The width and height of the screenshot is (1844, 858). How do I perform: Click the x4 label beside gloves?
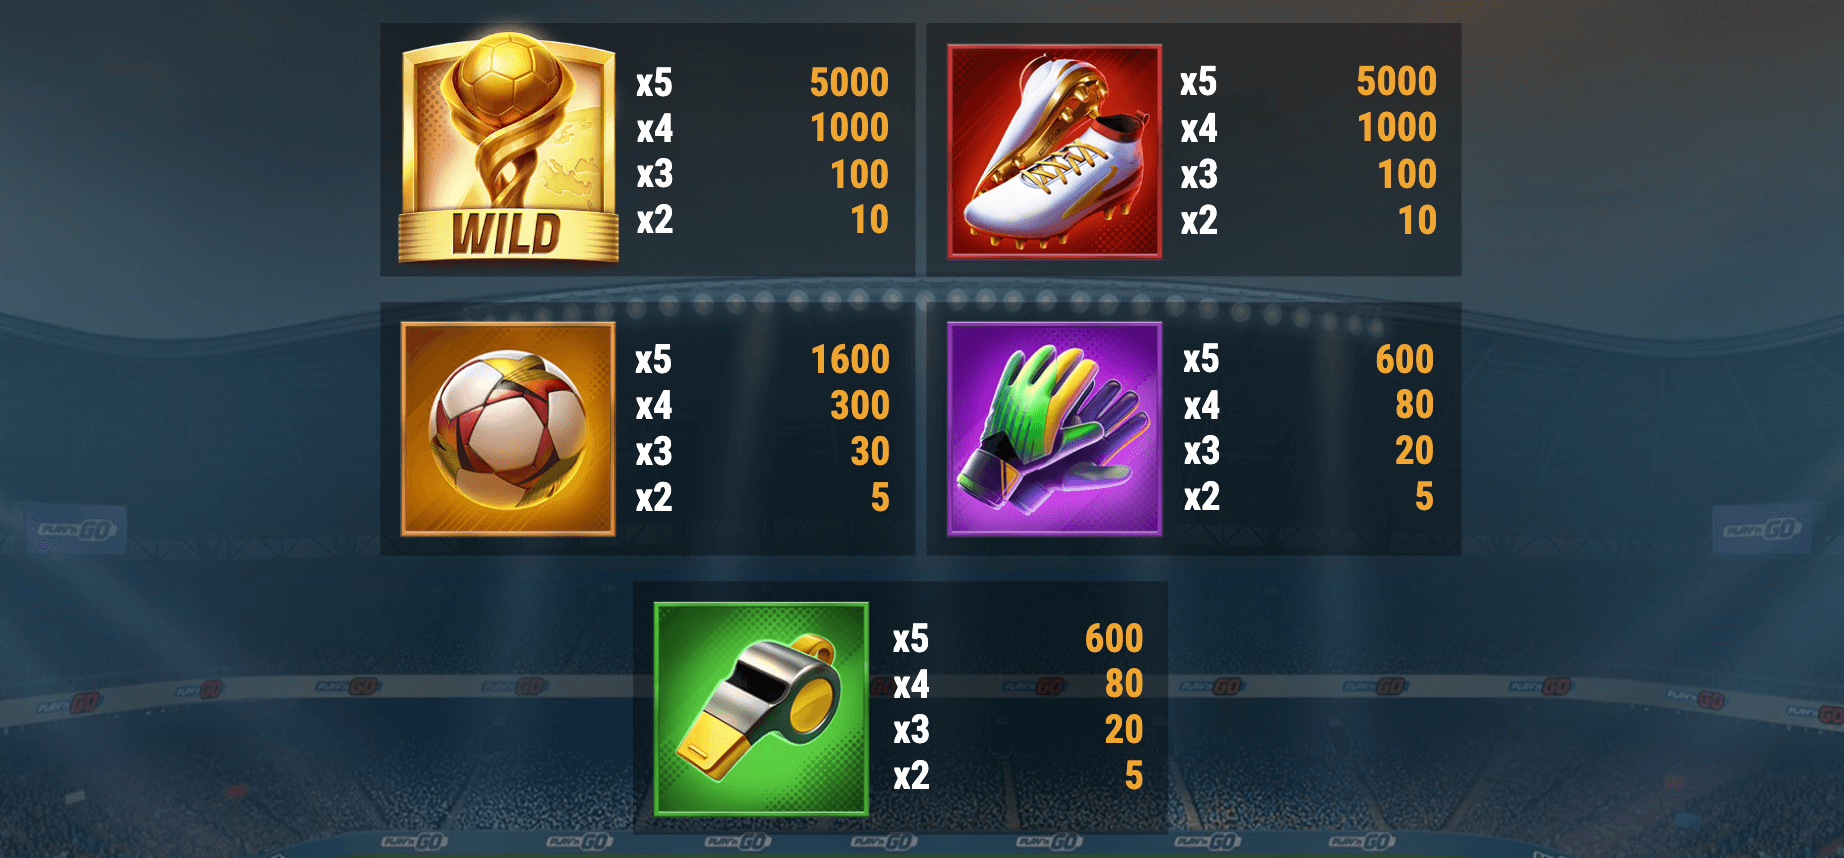tap(1202, 405)
